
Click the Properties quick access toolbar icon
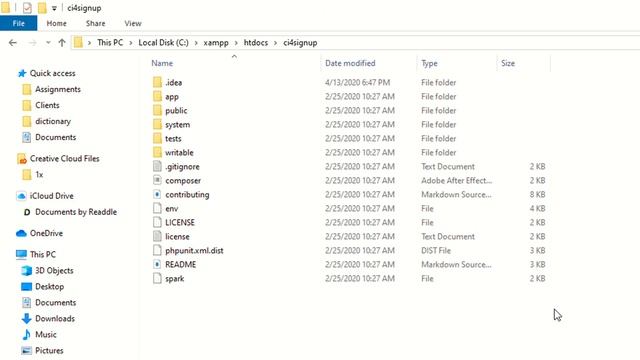[x=27, y=8]
